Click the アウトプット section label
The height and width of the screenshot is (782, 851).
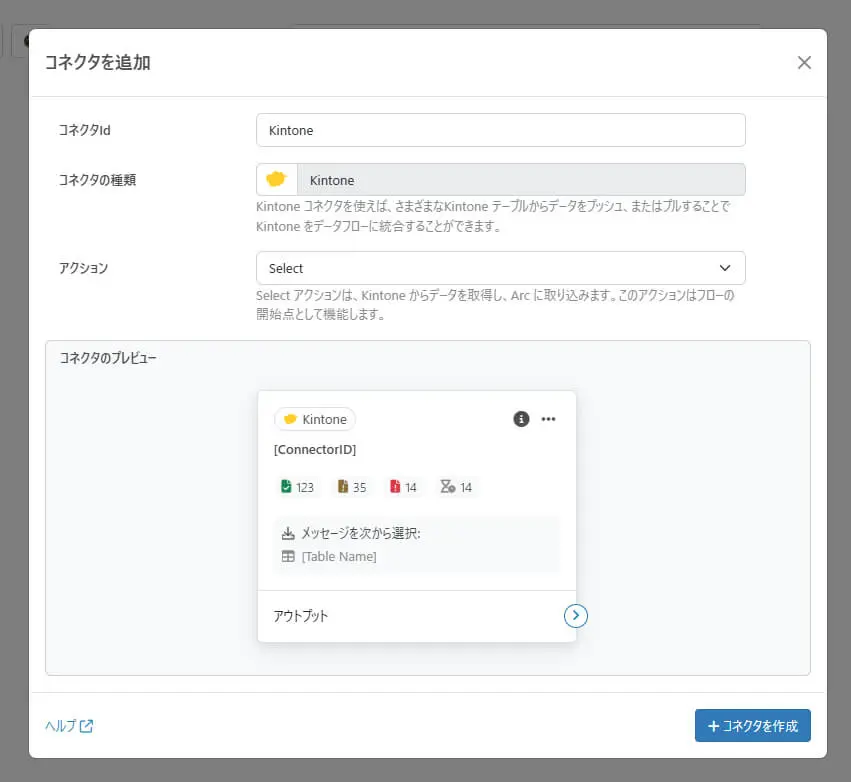(x=301, y=616)
